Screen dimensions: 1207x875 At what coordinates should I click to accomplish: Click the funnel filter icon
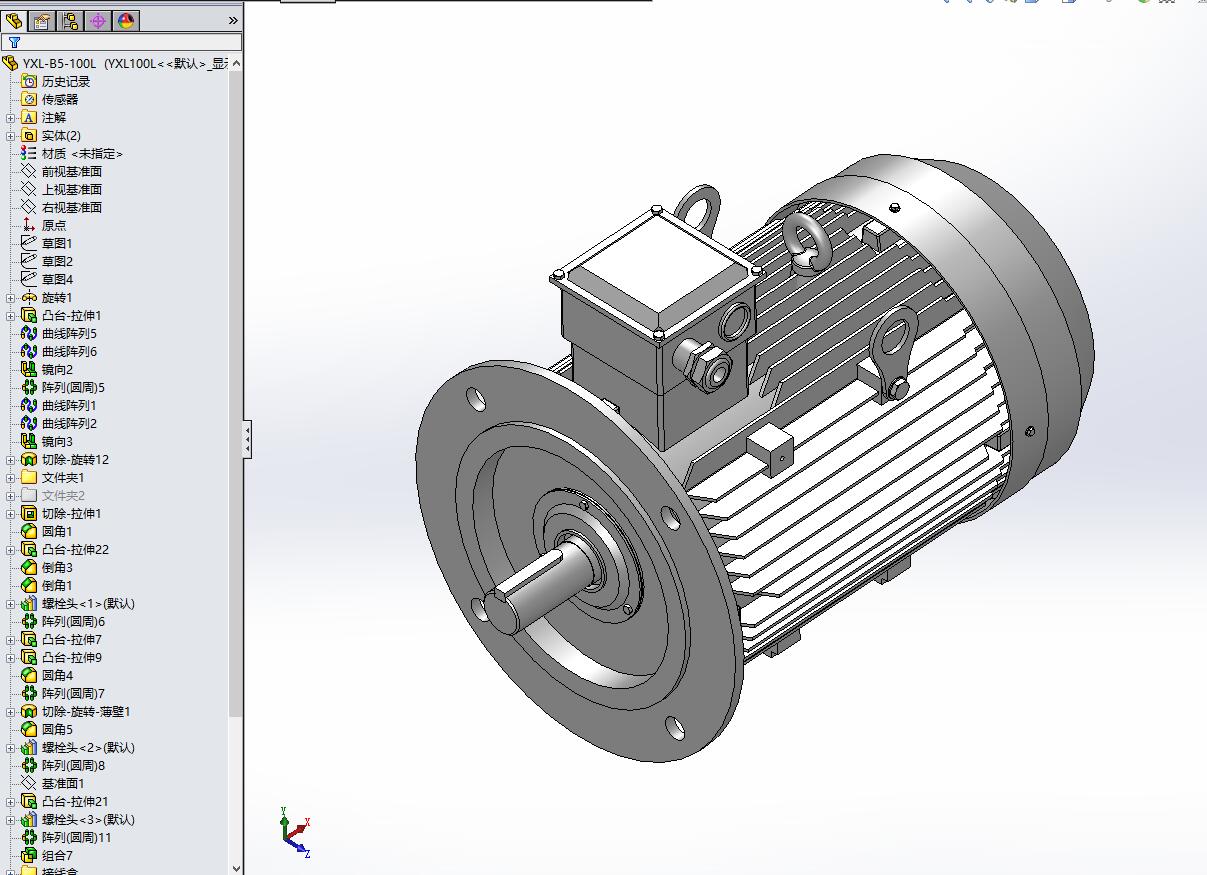pos(14,42)
